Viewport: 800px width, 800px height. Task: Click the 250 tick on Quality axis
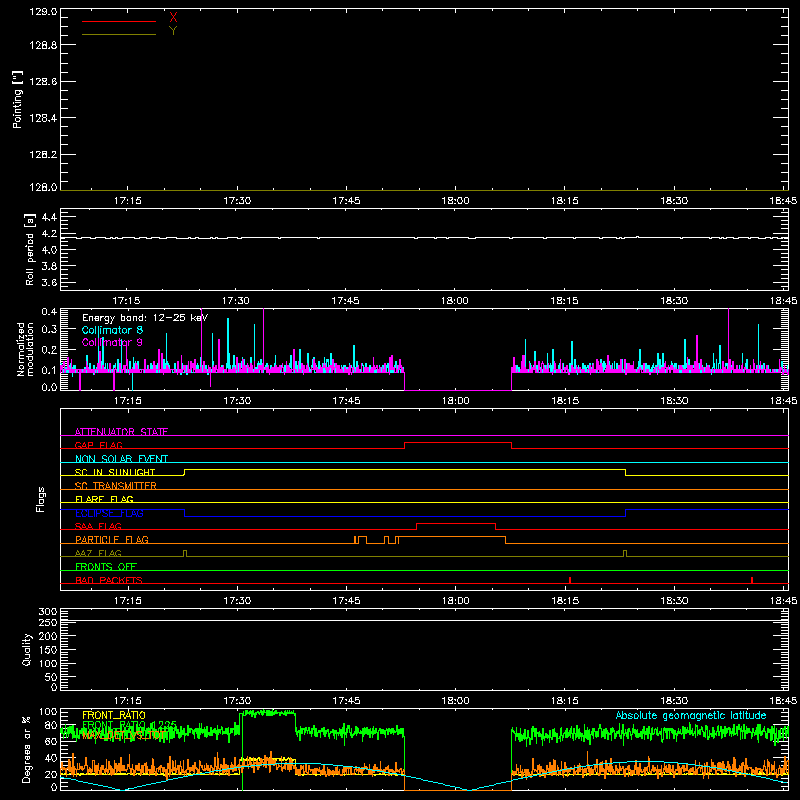coord(47,623)
